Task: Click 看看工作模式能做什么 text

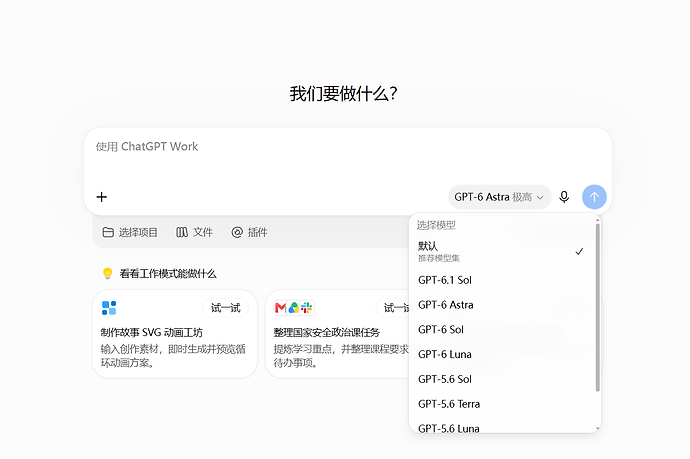Action: 168,274
